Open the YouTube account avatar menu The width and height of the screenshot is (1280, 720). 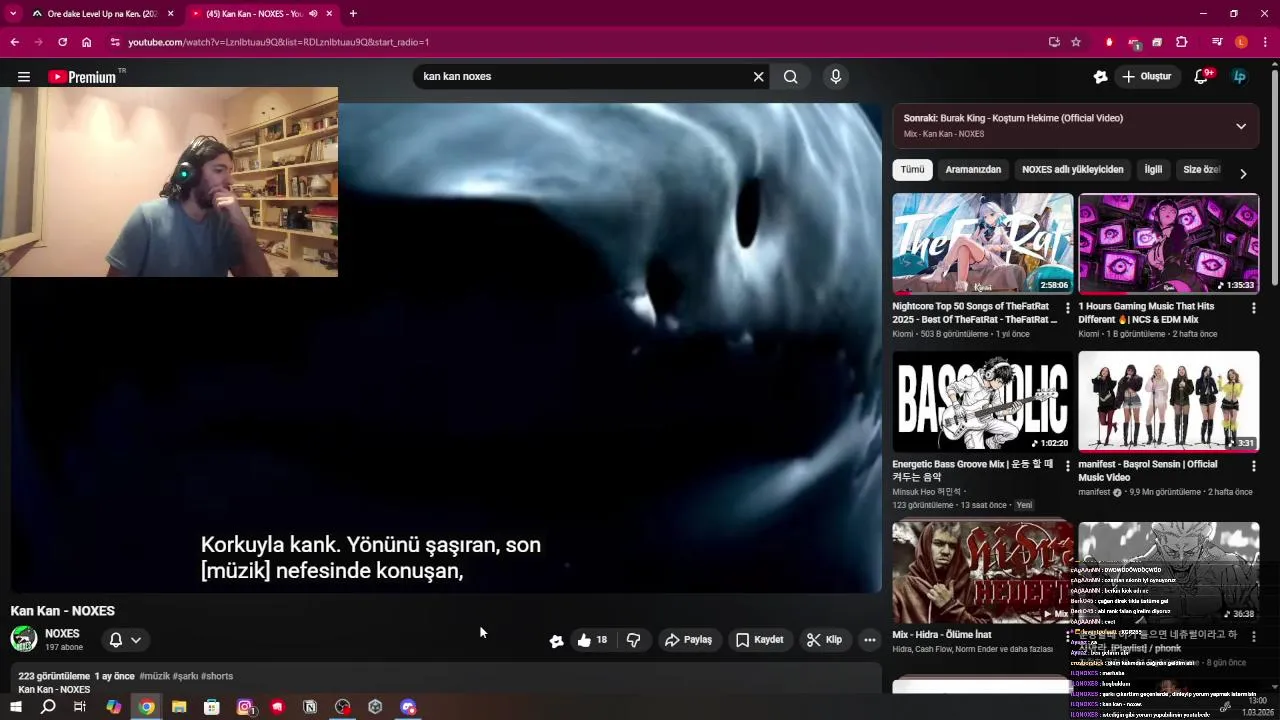(1240, 76)
